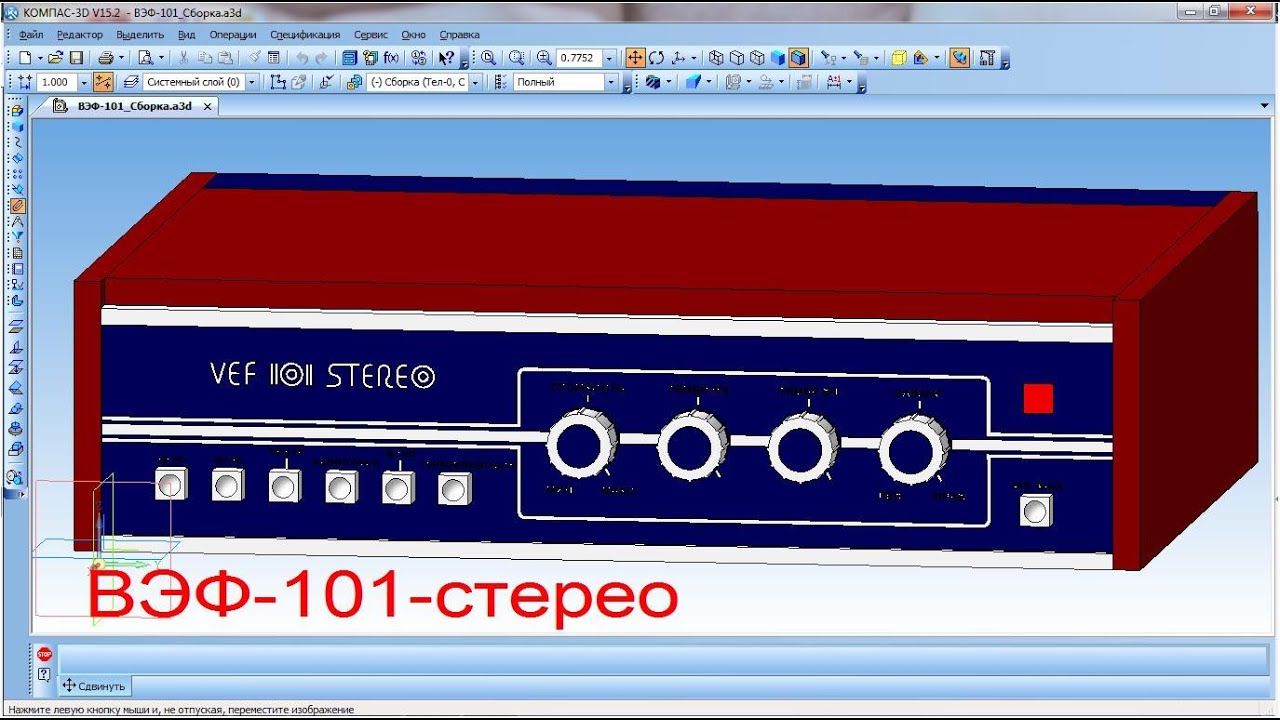Click the yellow cube icon

point(899,58)
